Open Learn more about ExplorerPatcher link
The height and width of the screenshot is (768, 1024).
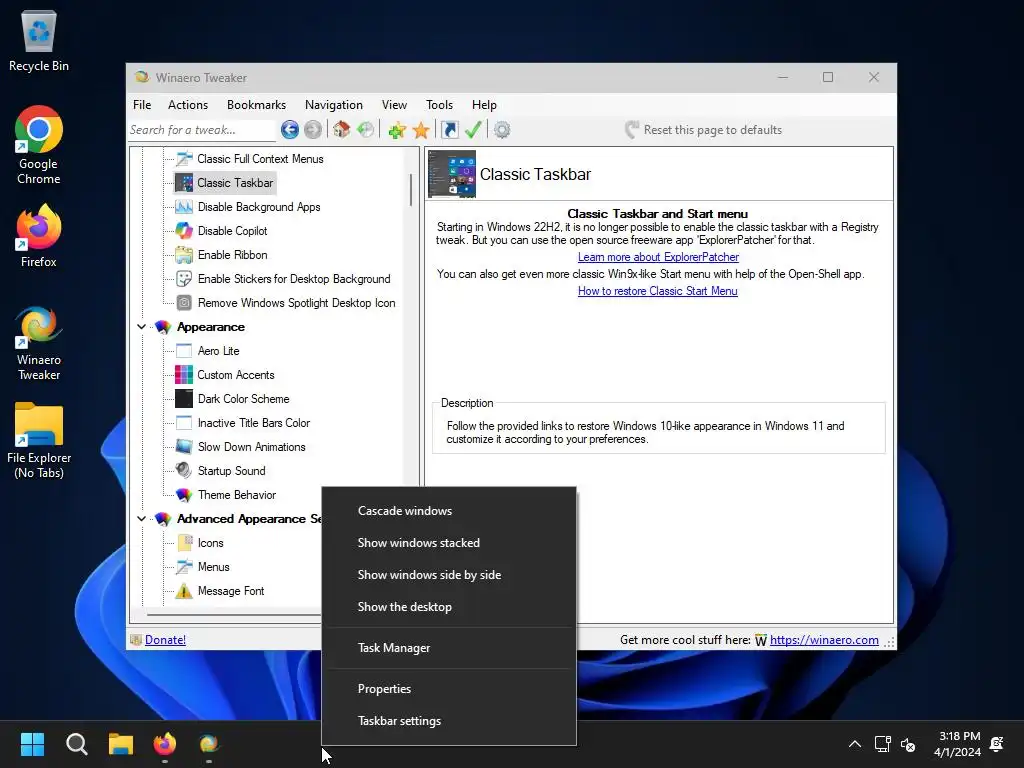tap(658, 257)
